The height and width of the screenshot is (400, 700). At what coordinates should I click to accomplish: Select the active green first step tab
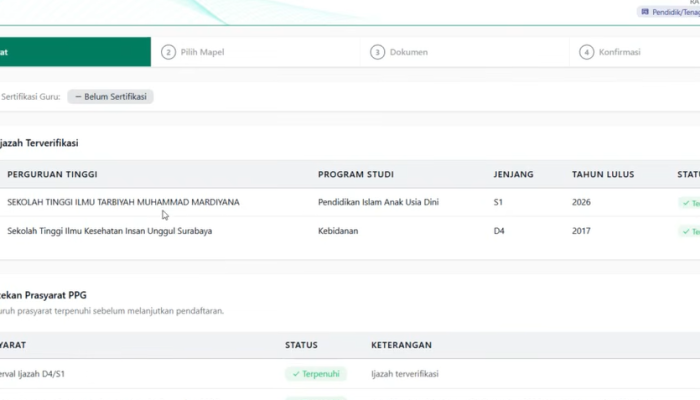pos(75,52)
